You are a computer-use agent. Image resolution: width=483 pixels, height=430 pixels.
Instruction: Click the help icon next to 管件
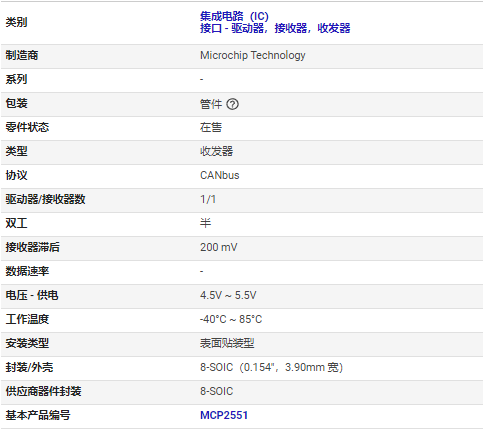click(232, 104)
